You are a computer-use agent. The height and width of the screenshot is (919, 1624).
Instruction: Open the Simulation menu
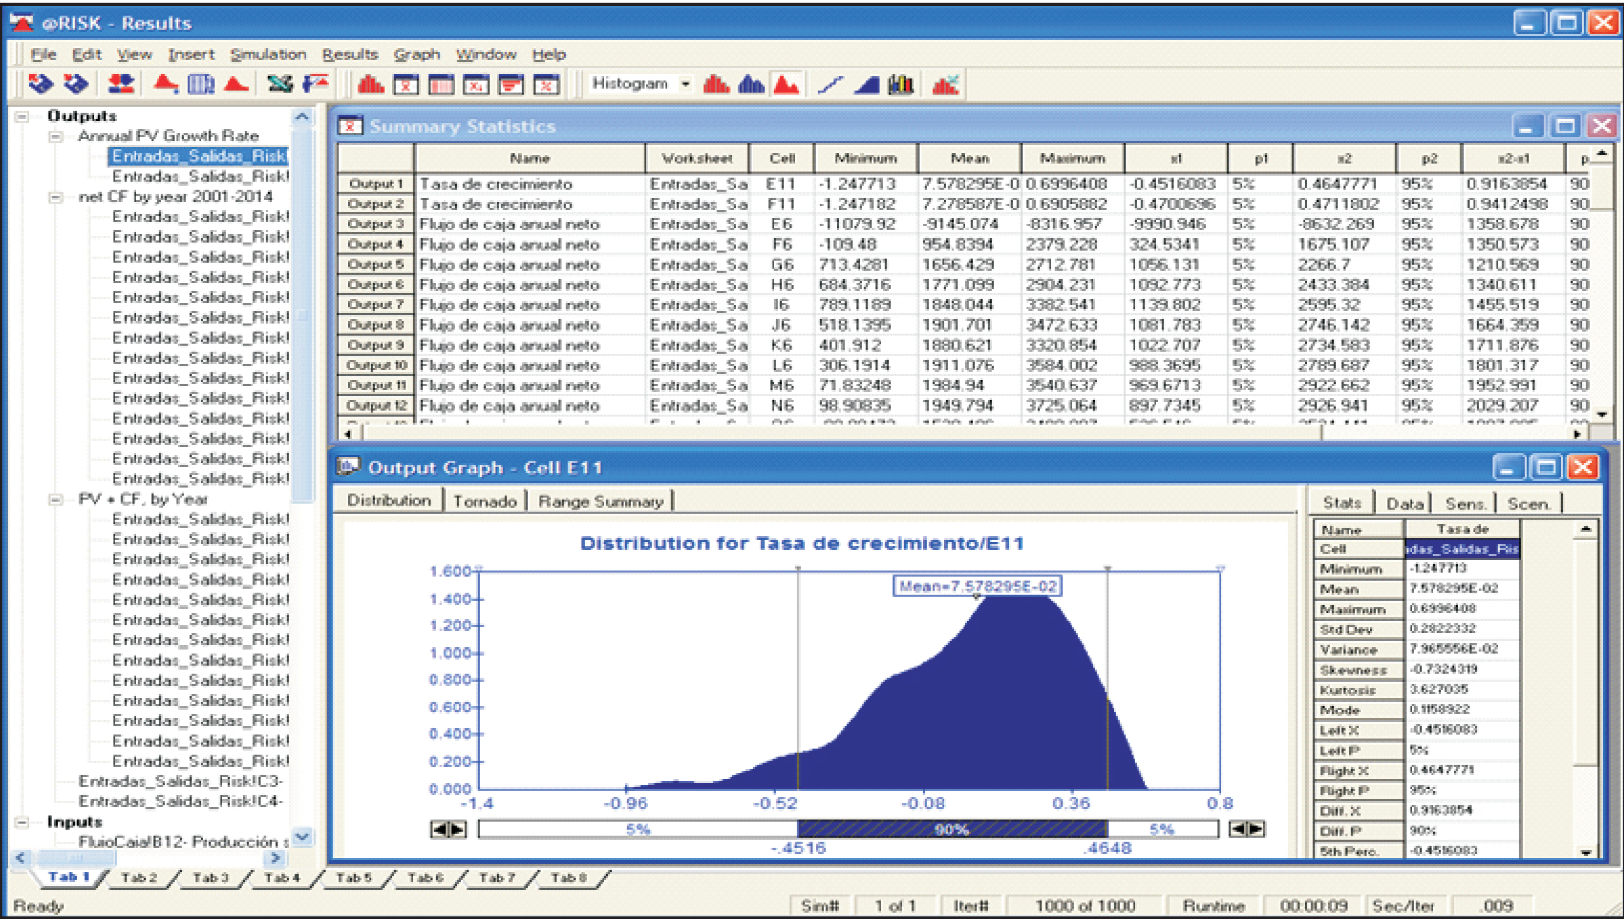pyautogui.click(x=267, y=54)
